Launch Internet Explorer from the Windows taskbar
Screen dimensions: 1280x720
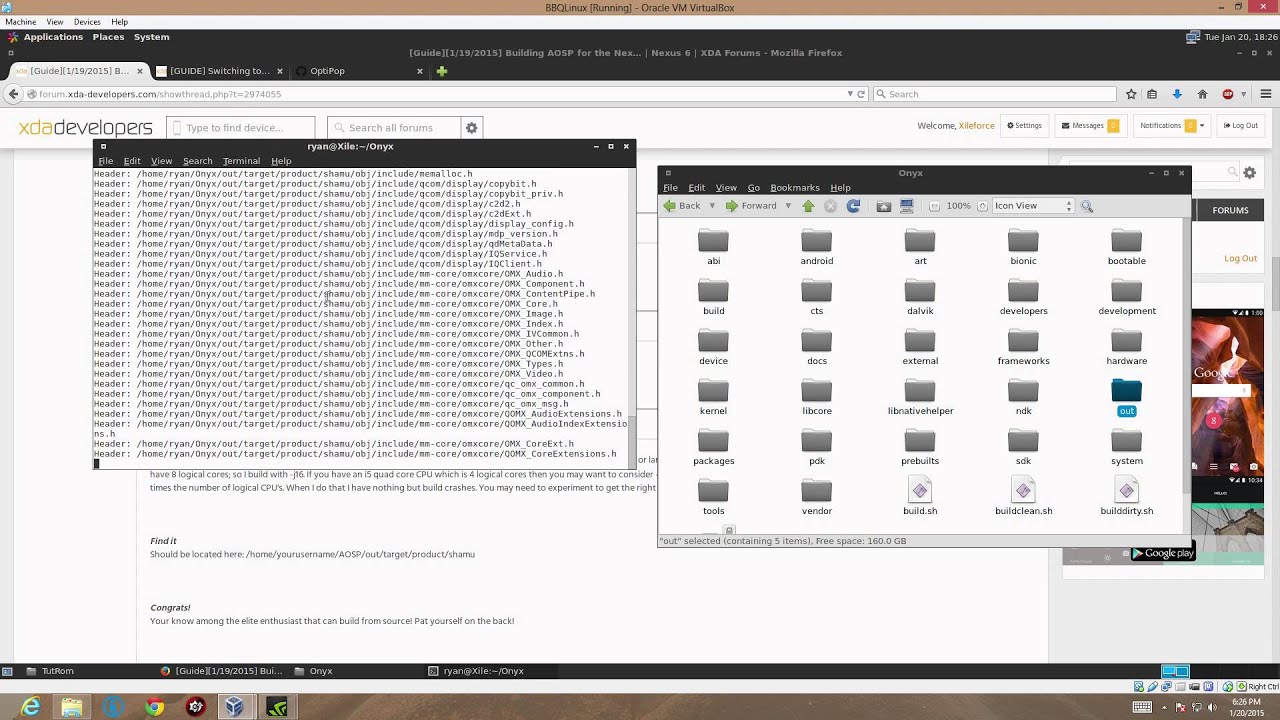[x=31, y=706]
